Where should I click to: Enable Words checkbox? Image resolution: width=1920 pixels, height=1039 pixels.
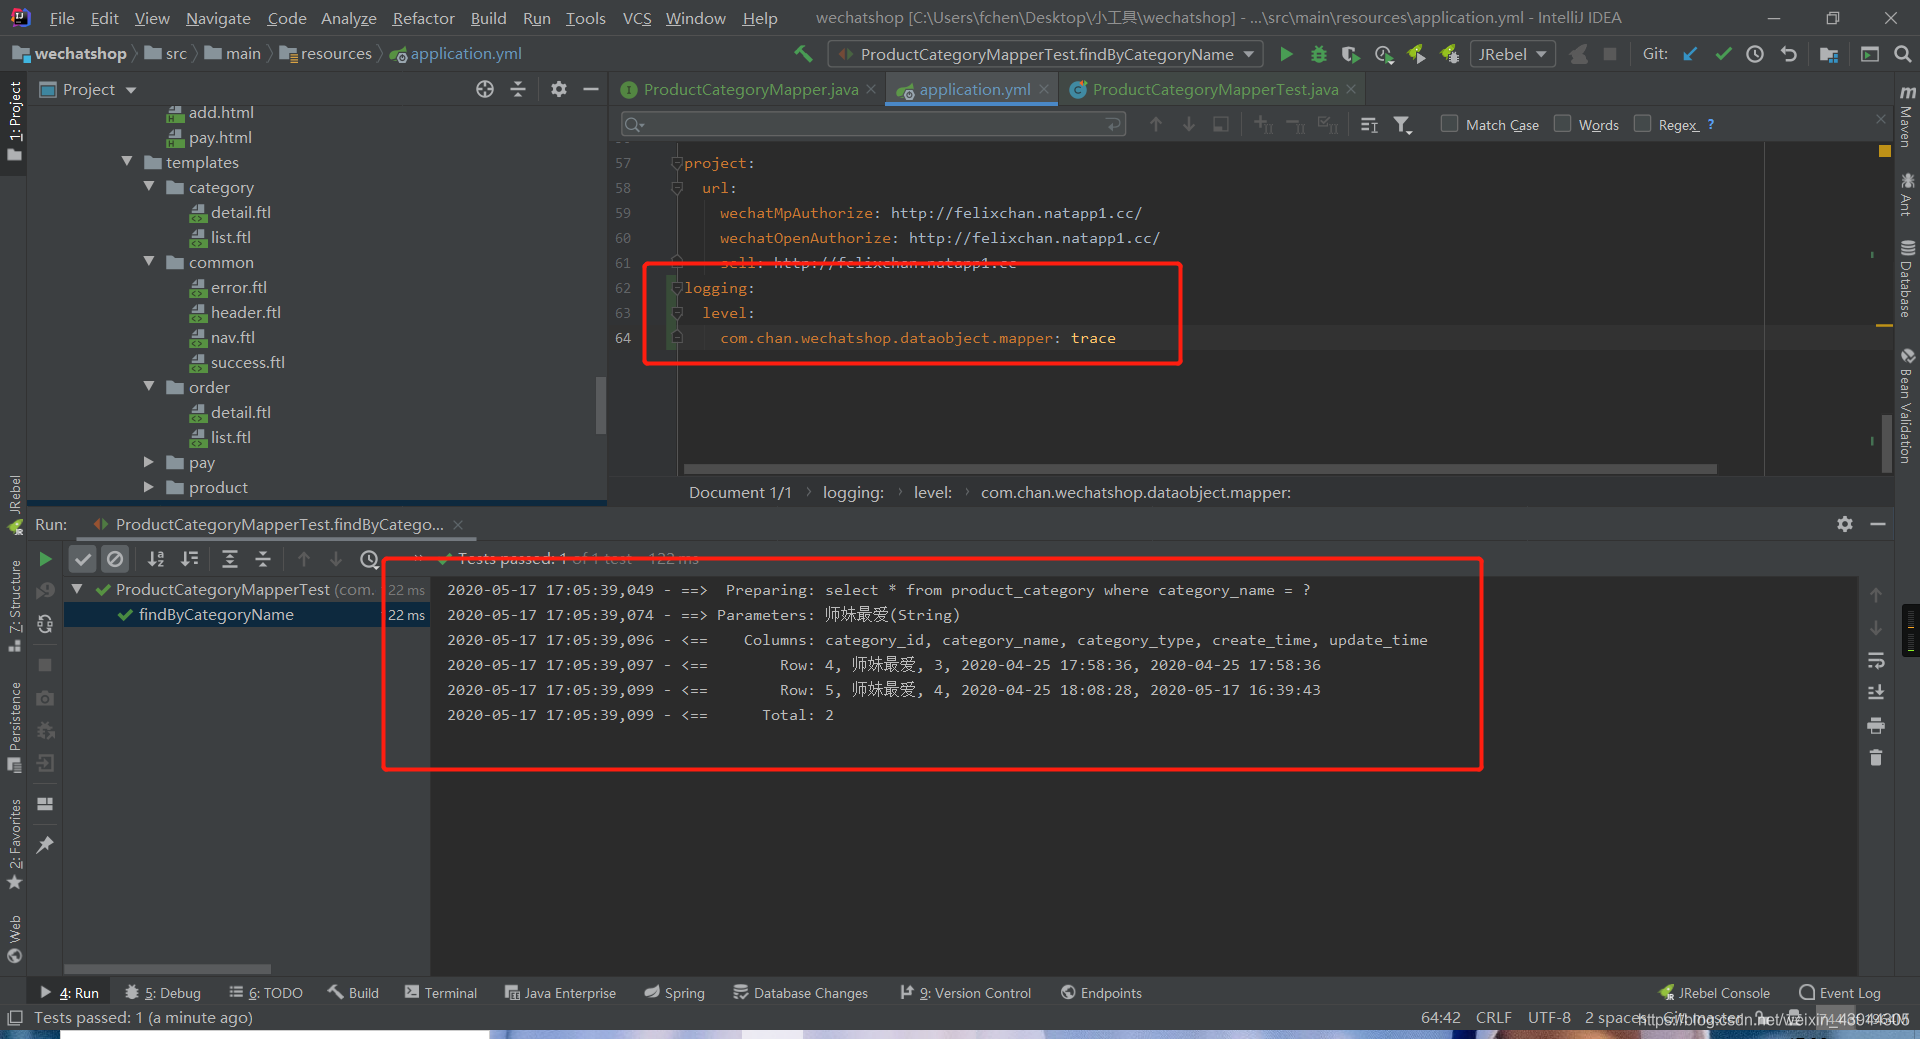coord(1562,124)
